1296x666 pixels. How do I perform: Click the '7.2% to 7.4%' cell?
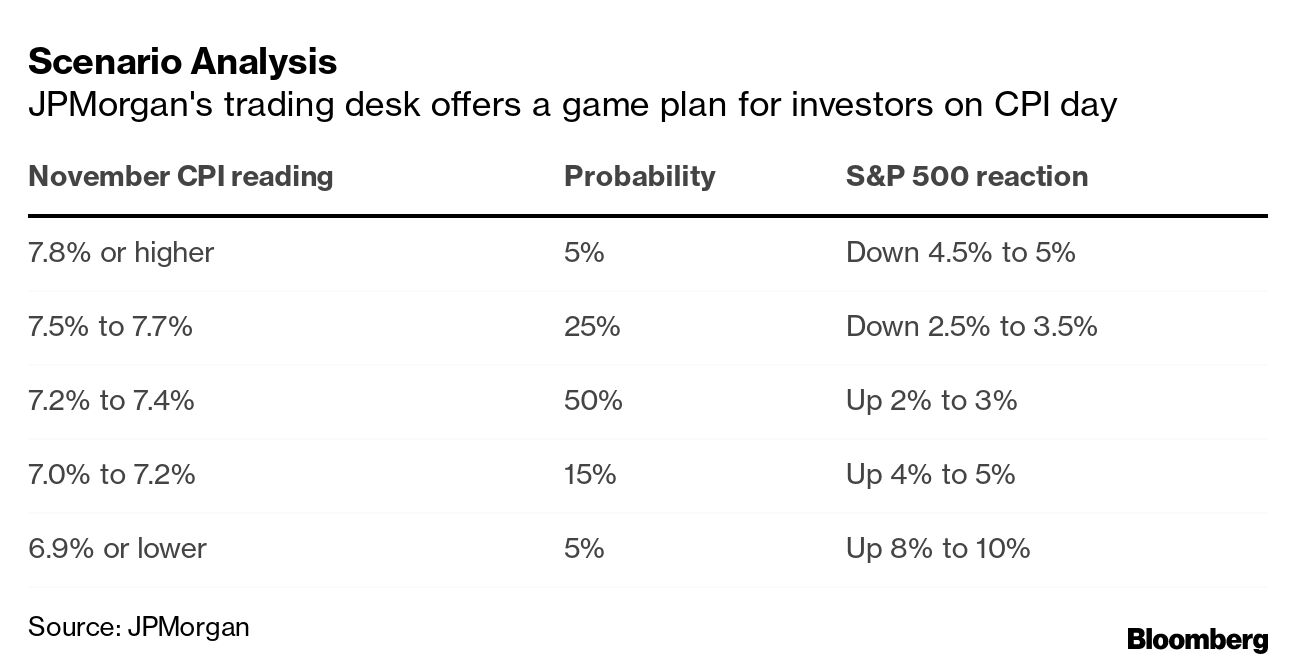point(111,400)
